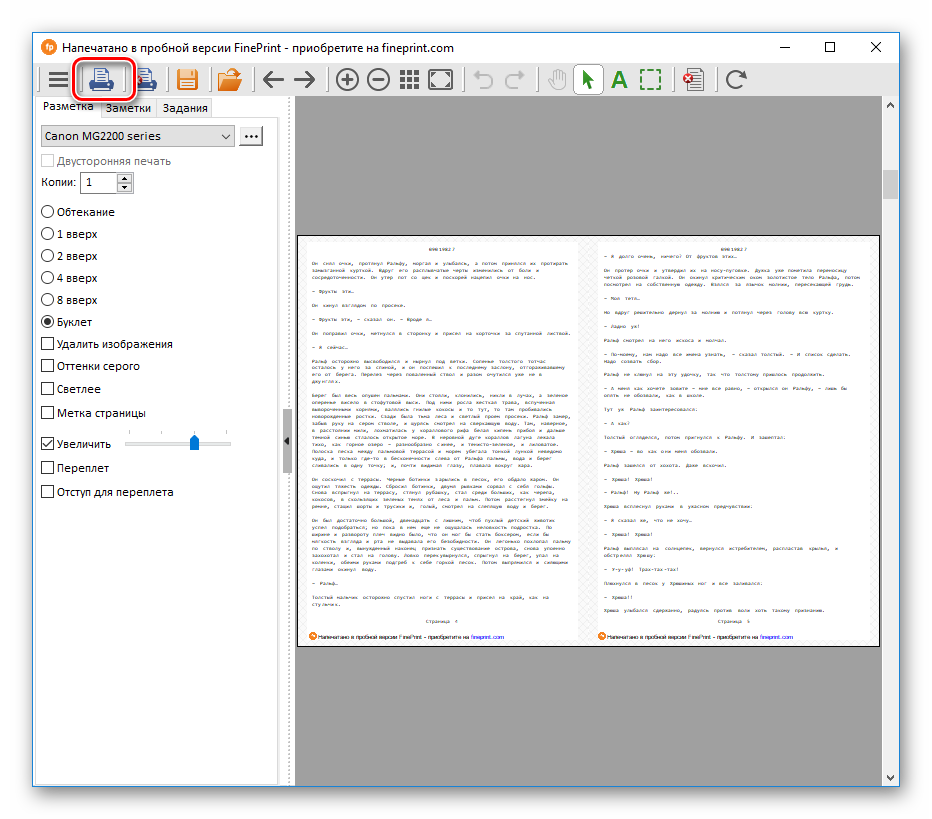932x819 pixels.
Task: Click the Увеличить slider handle
Action: [194, 443]
